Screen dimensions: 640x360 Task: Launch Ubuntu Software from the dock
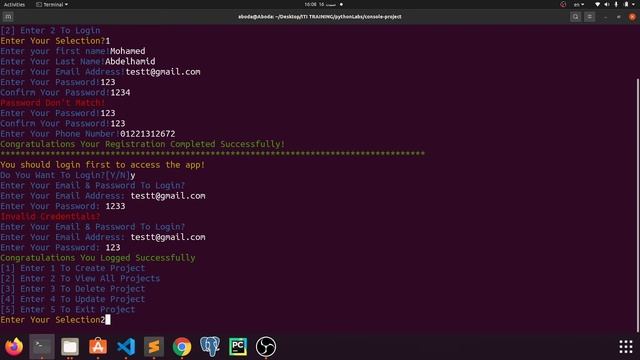click(98, 347)
